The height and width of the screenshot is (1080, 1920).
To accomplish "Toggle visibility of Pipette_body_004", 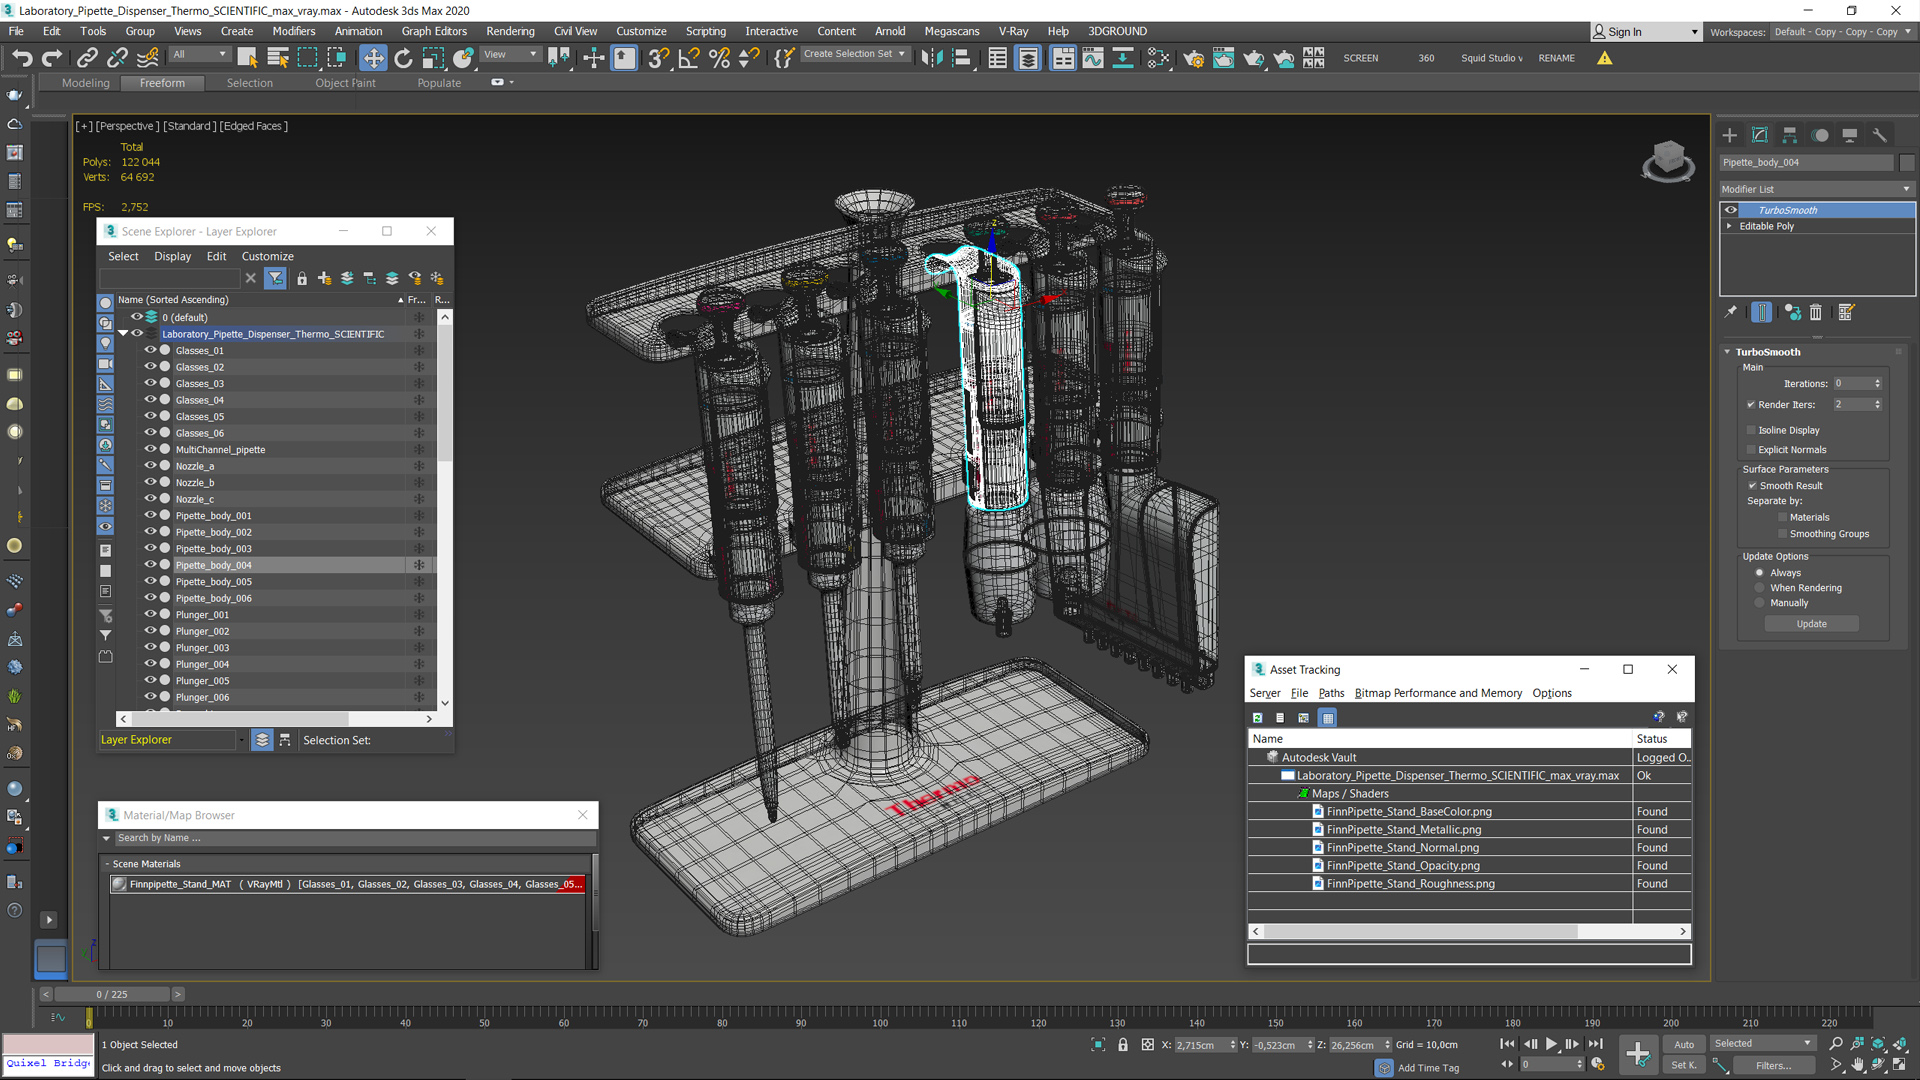I will point(150,565).
